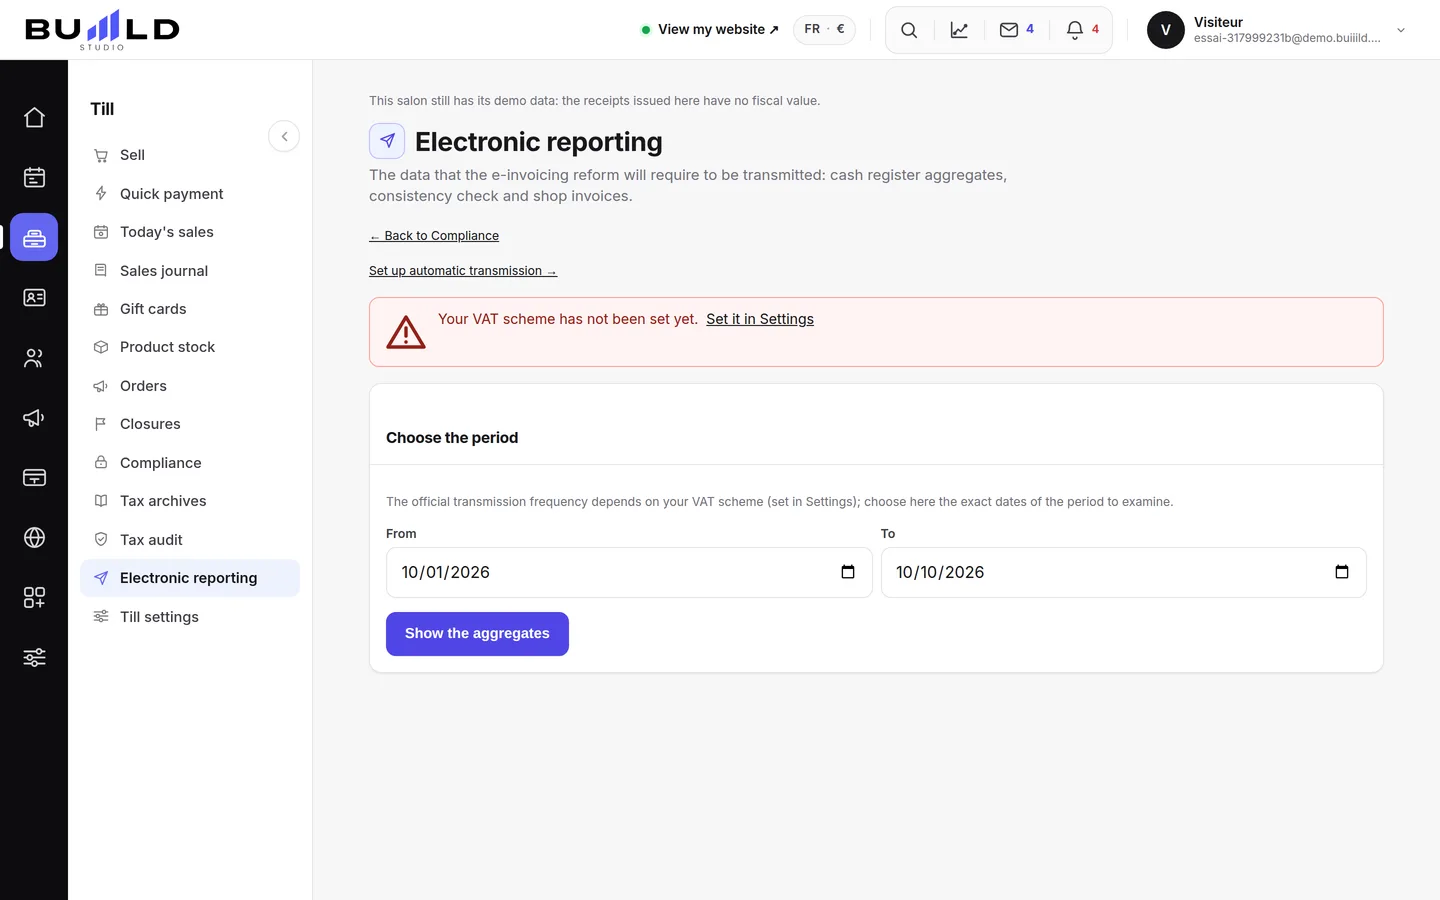Image resolution: width=1440 pixels, height=900 pixels.
Task: Open the contact card rail icon
Action: (x=34, y=297)
